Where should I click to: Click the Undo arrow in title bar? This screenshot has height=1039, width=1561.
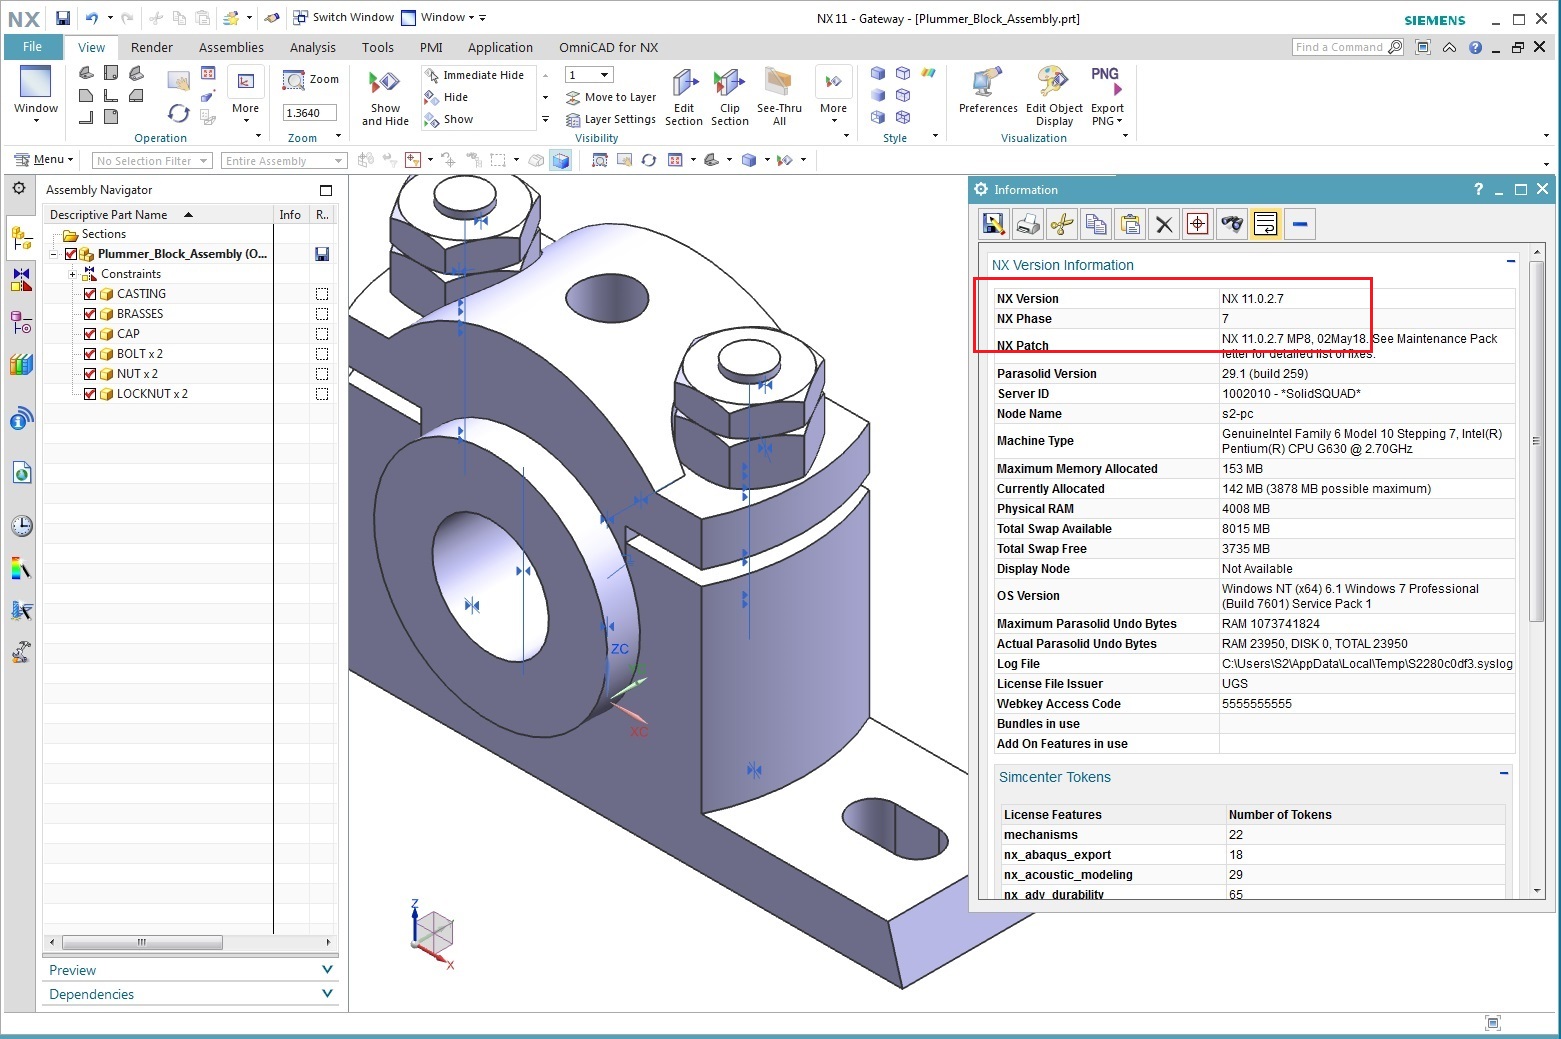[x=91, y=18]
